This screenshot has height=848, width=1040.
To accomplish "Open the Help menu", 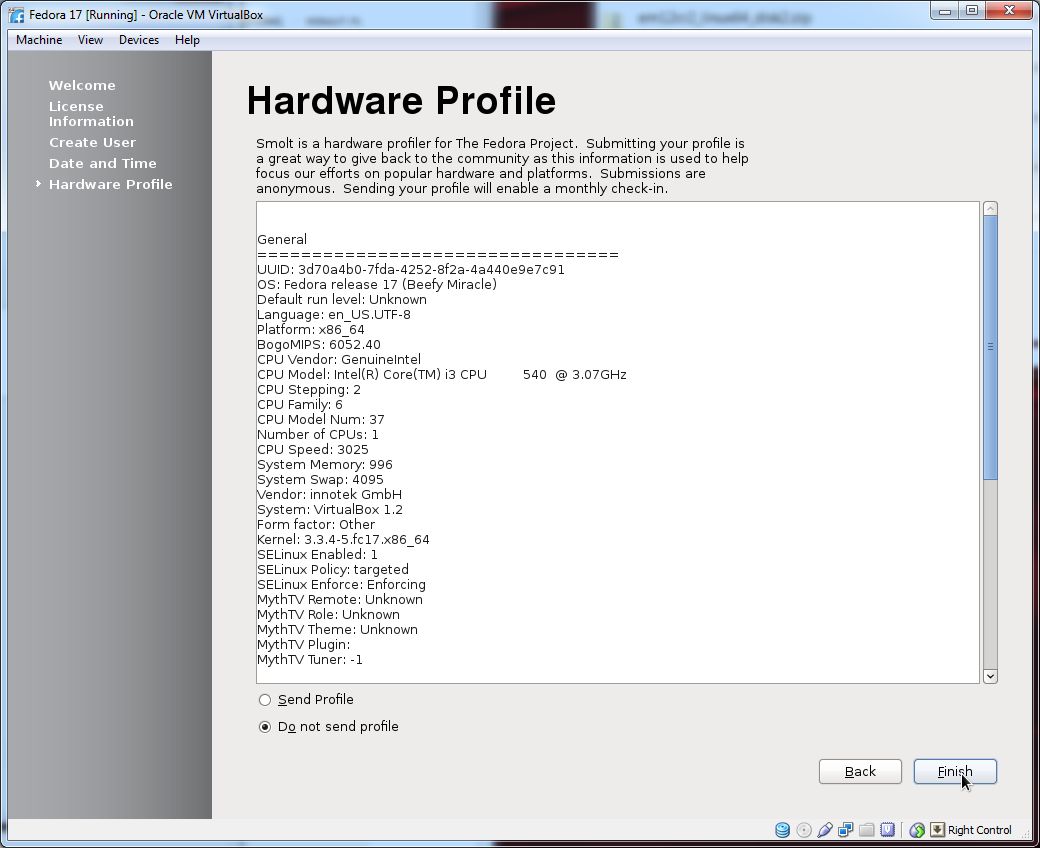I will coord(187,40).
